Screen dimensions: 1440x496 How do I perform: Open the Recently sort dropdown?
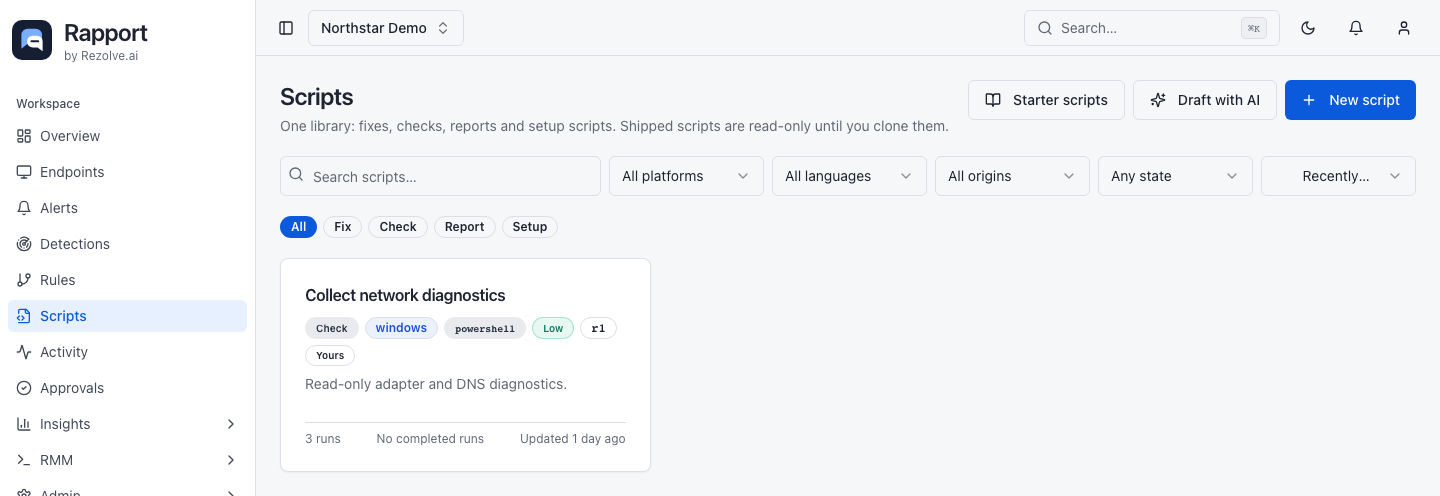1338,176
